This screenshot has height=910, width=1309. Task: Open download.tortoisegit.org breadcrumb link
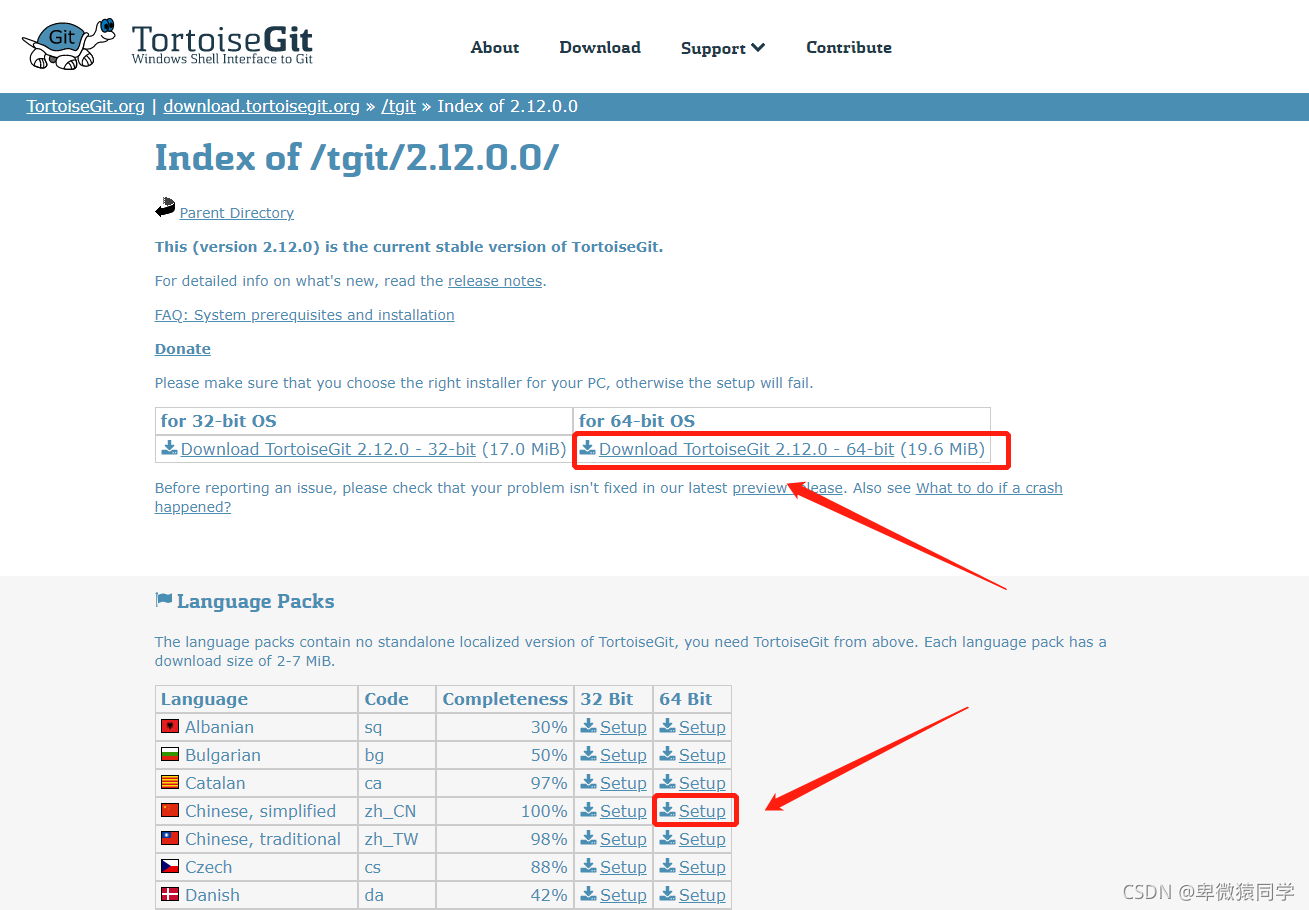click(x=262, y=106)
